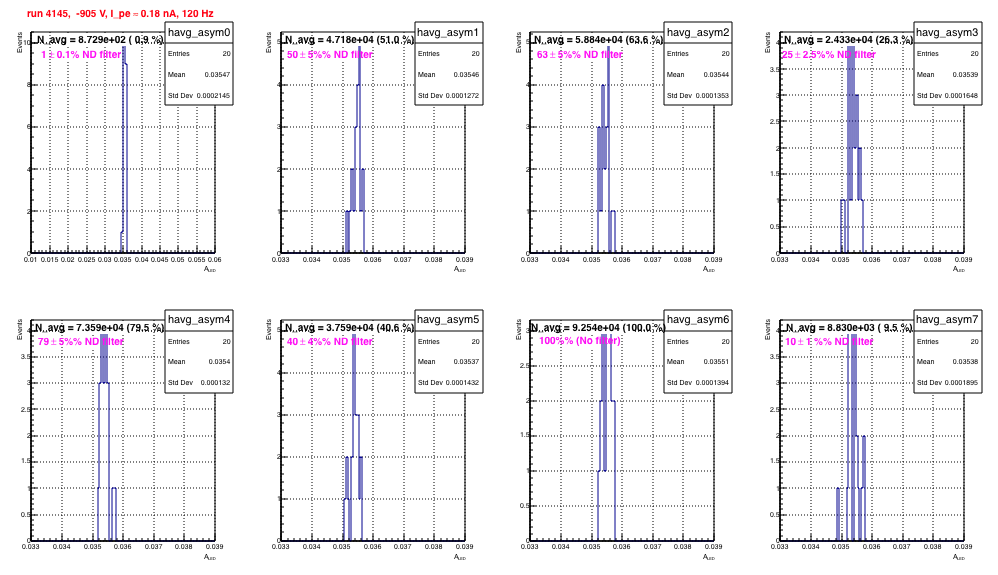This screenshot has height=575, width=998.
Task: Click the histogram peak in havg_asym0 plot
Action: tap(123, 54)
